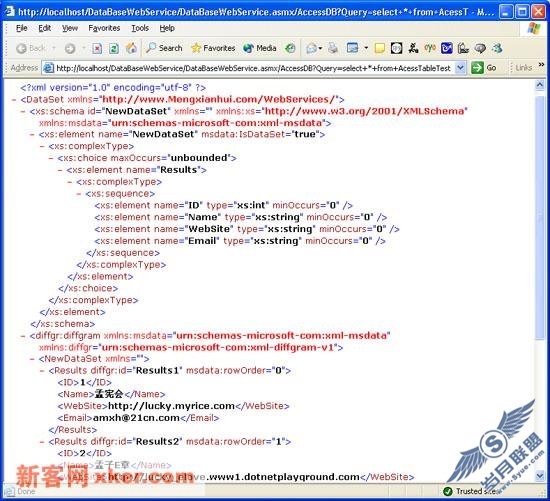Expand the Links toolbar chevron
550x501 pixels.
point(541,65)
